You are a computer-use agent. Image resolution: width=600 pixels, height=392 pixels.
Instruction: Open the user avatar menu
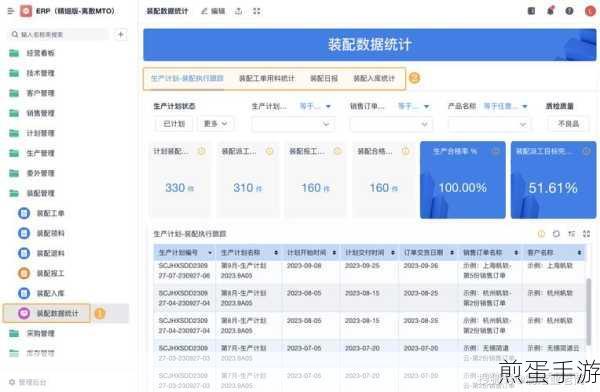tap(590, 11)
